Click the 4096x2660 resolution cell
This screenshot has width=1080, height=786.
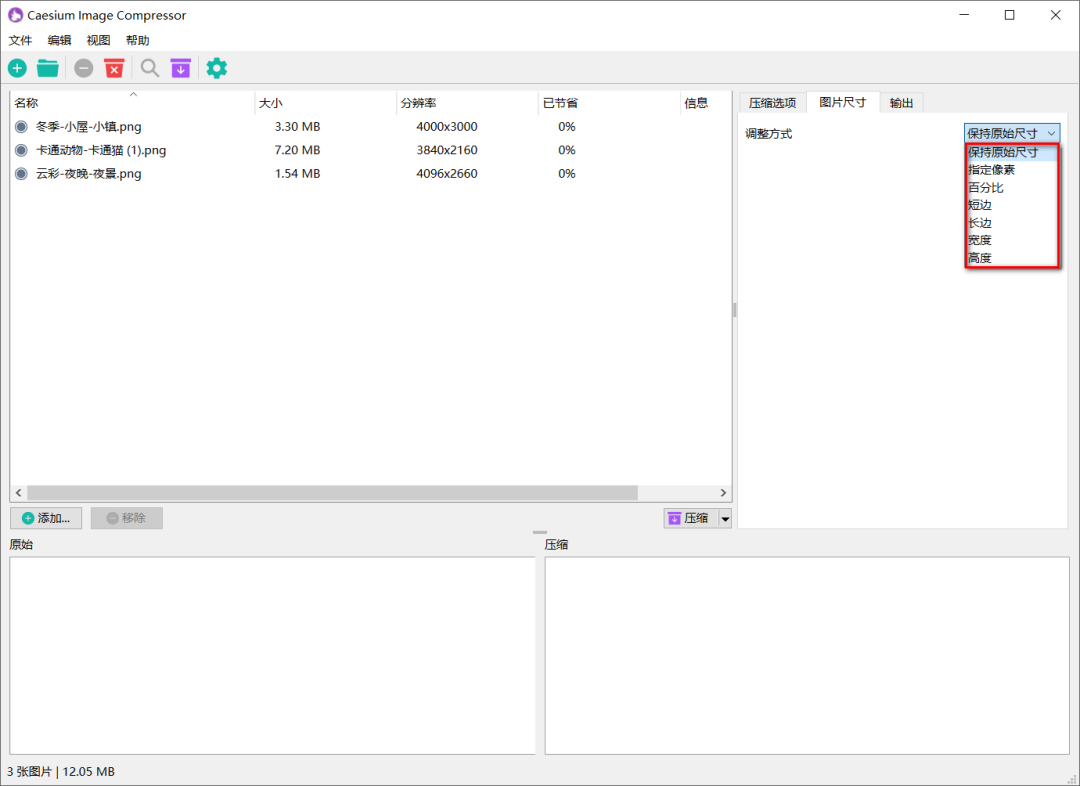(x=446, y=174)
